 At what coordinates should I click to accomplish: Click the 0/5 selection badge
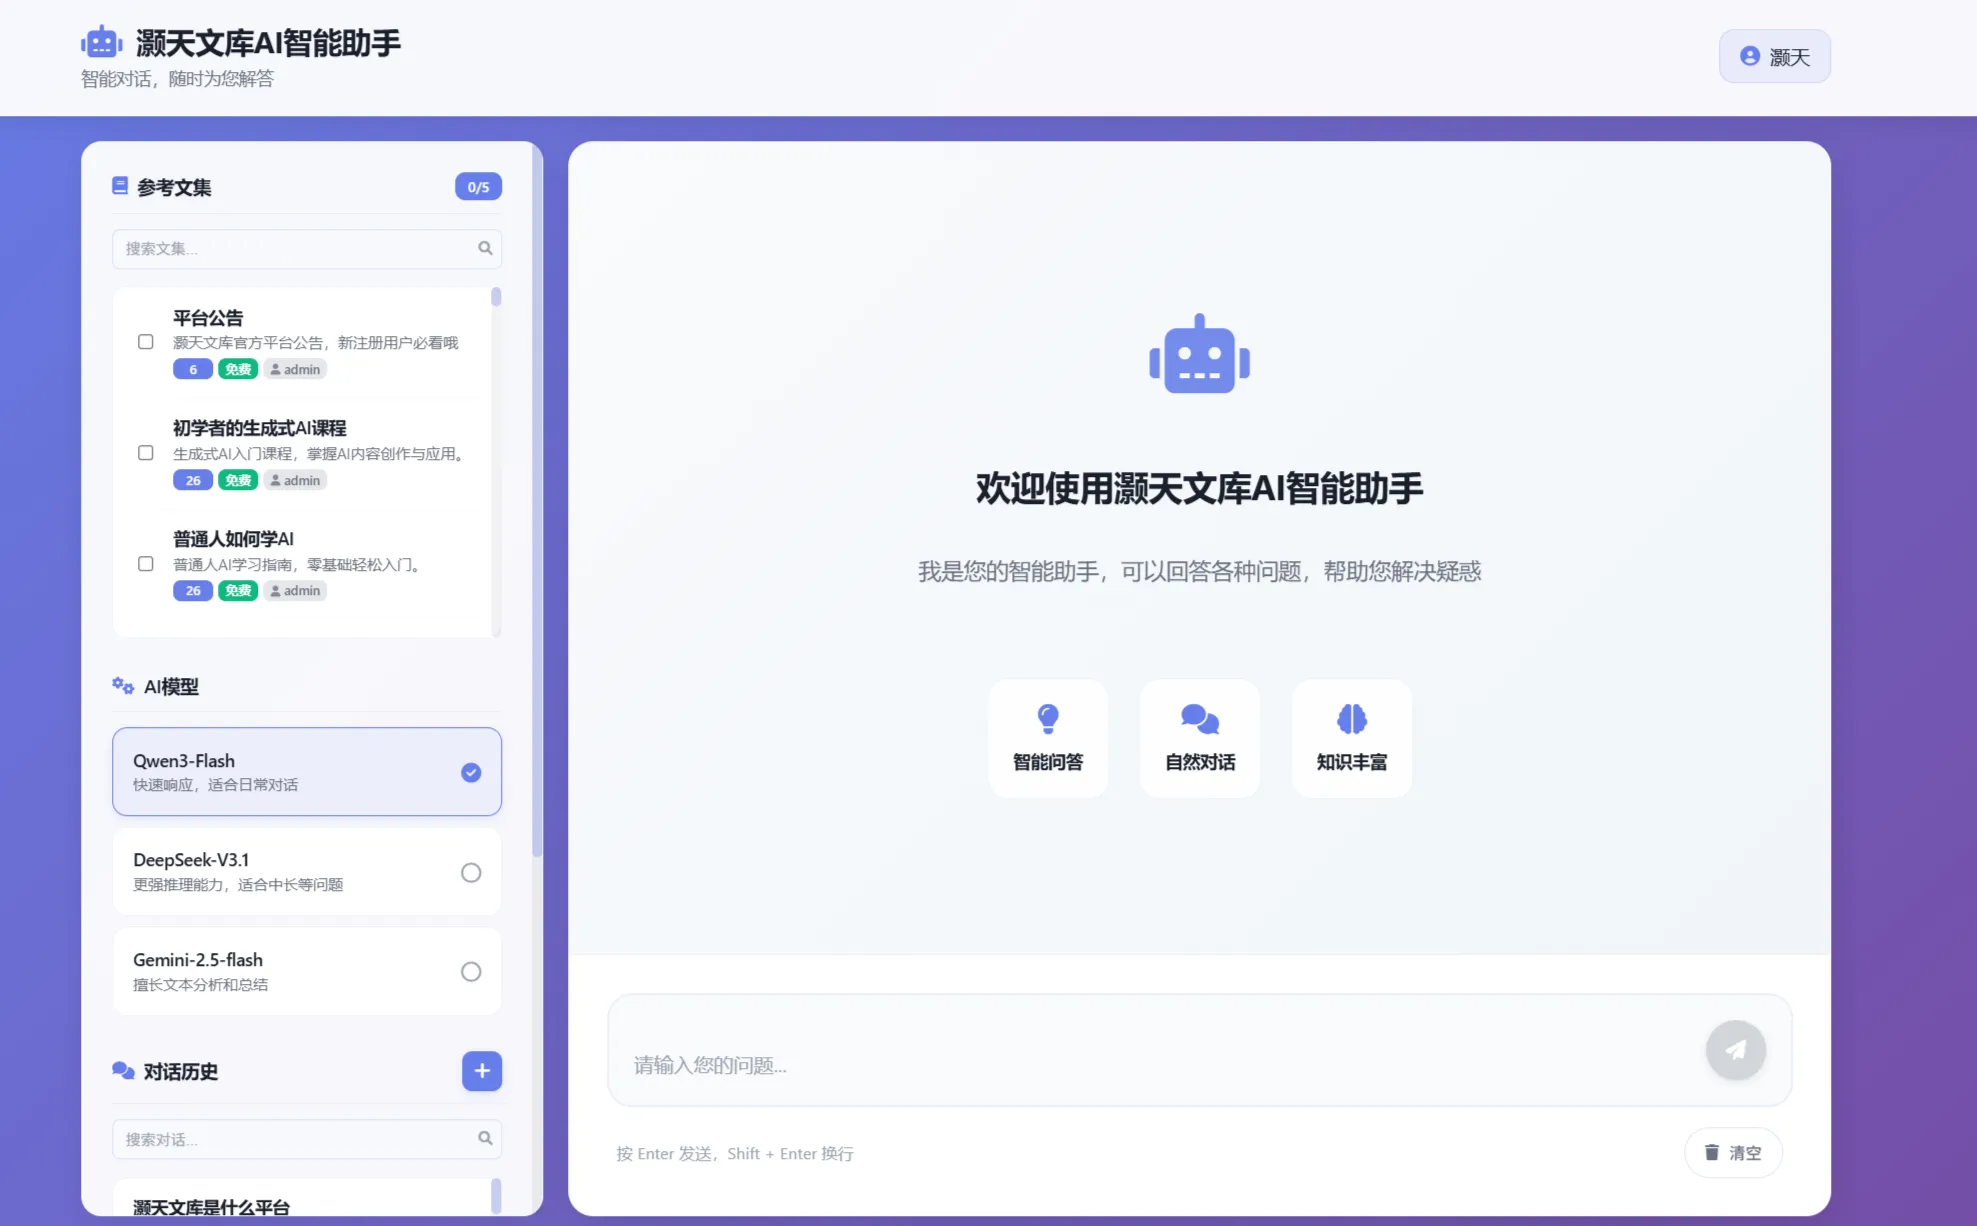click(x=477, y=186)
